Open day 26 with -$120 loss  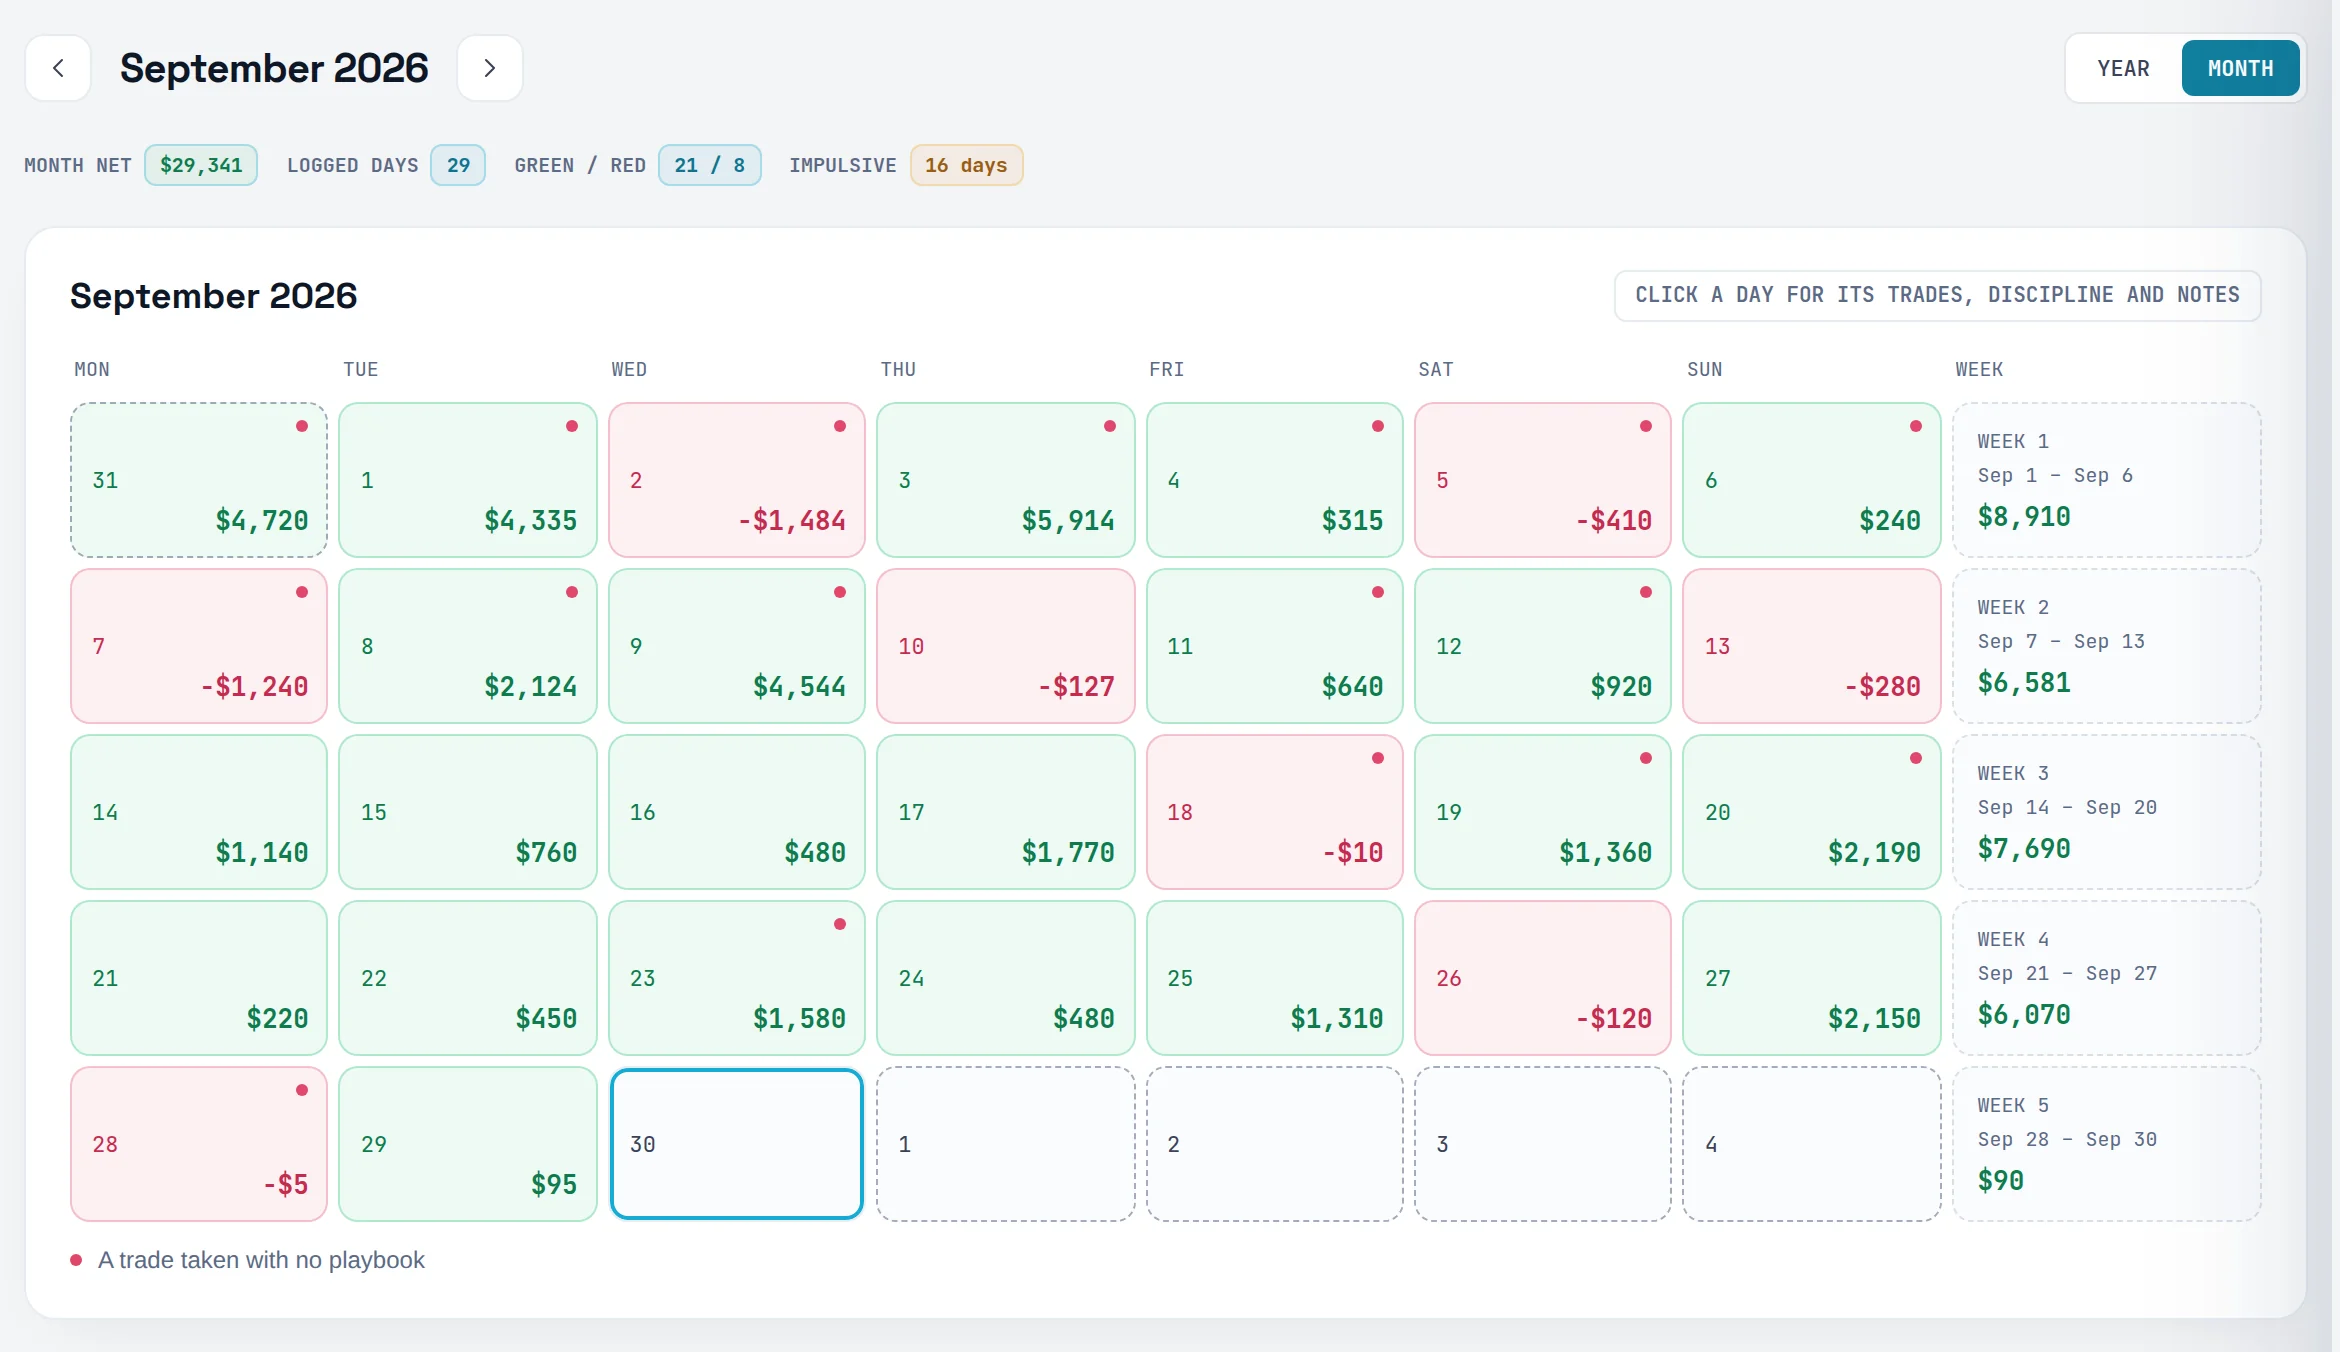1543,978
